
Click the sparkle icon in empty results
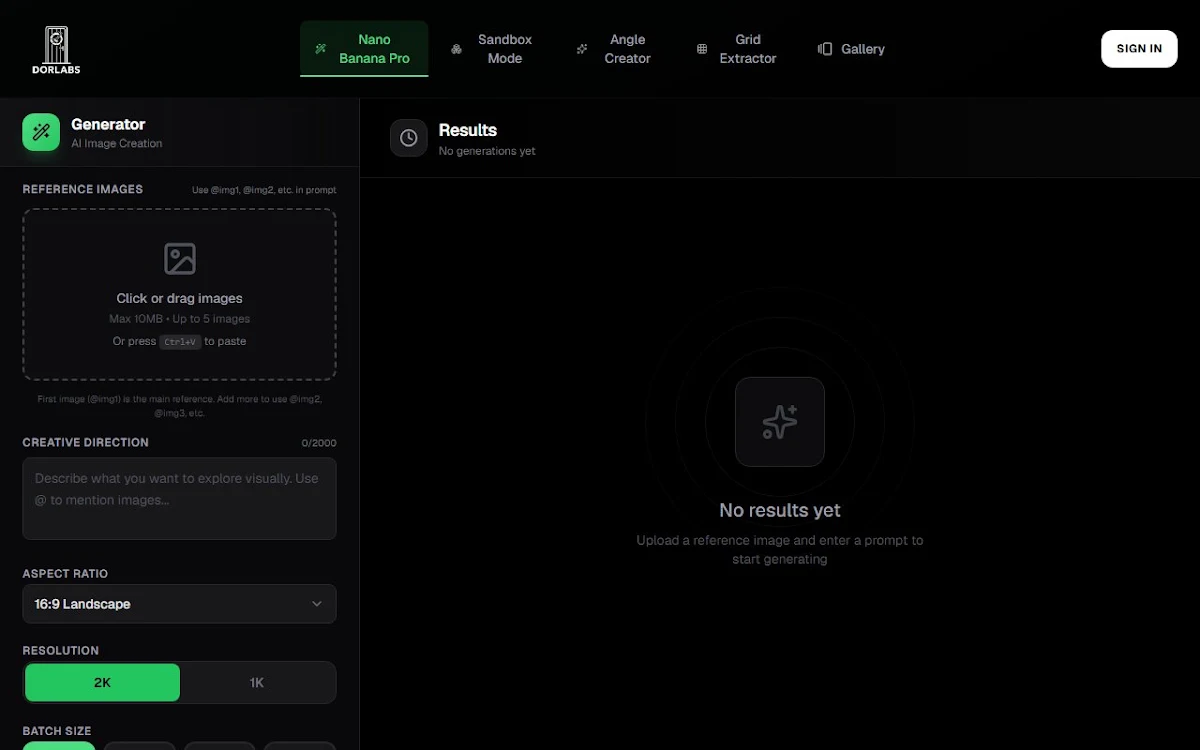click(x=780, y=422)
